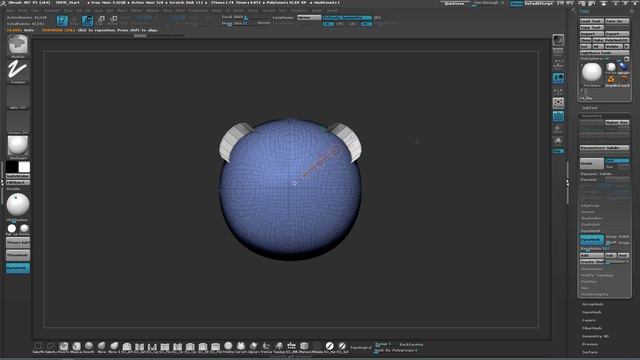Click the QuickSave button

click(454, 3)
